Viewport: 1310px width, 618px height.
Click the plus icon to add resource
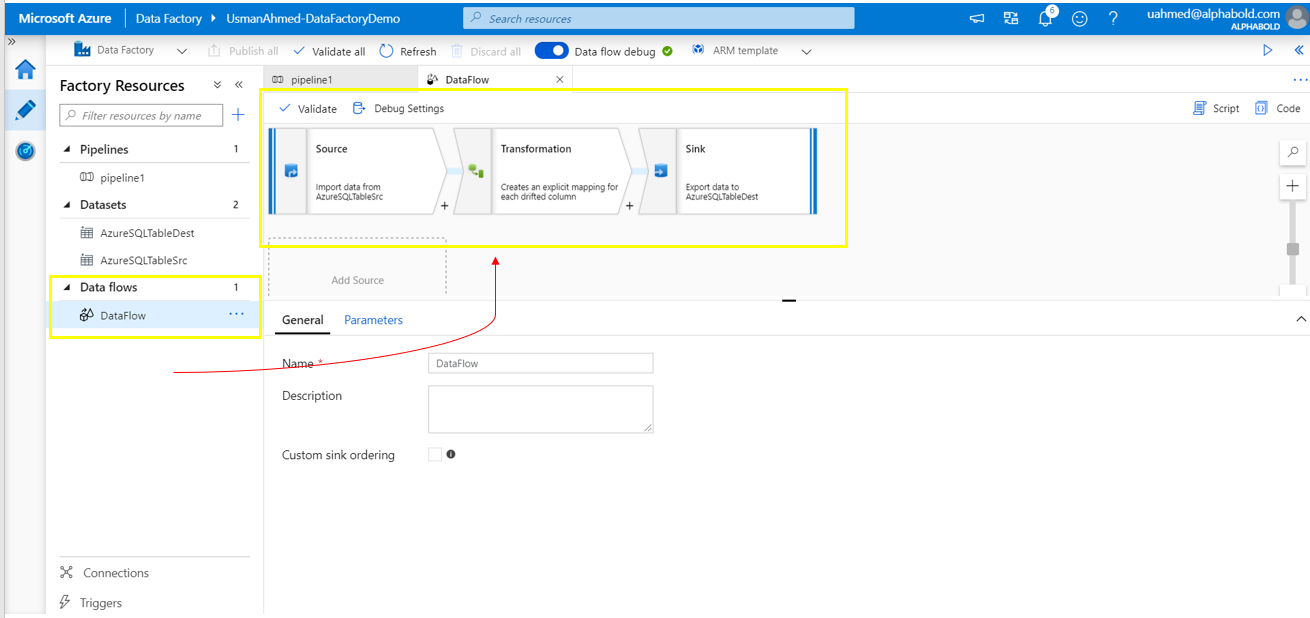pos(238,115)
